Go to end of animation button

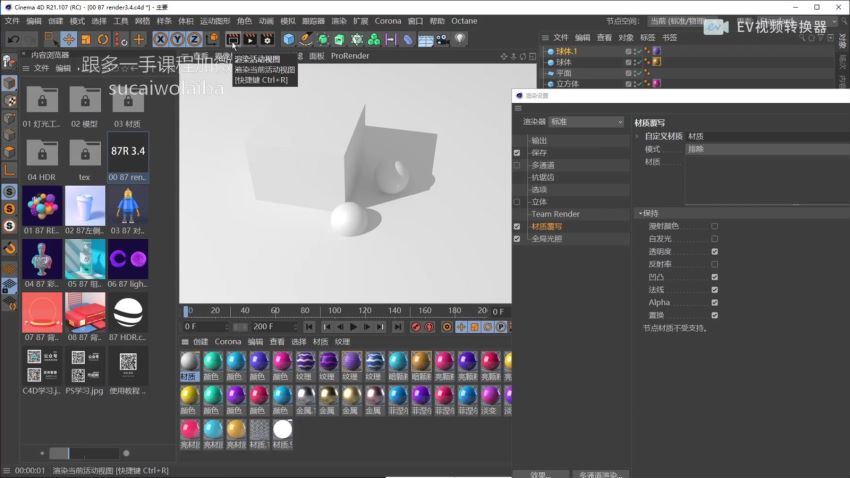tap(398, 327)
